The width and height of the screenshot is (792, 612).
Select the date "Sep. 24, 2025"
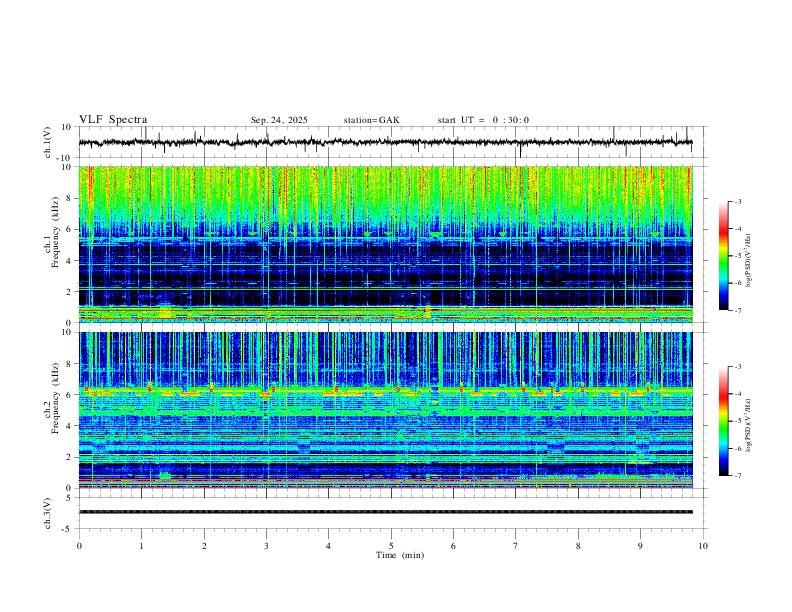pyautogui.click(x=279, y=120)
